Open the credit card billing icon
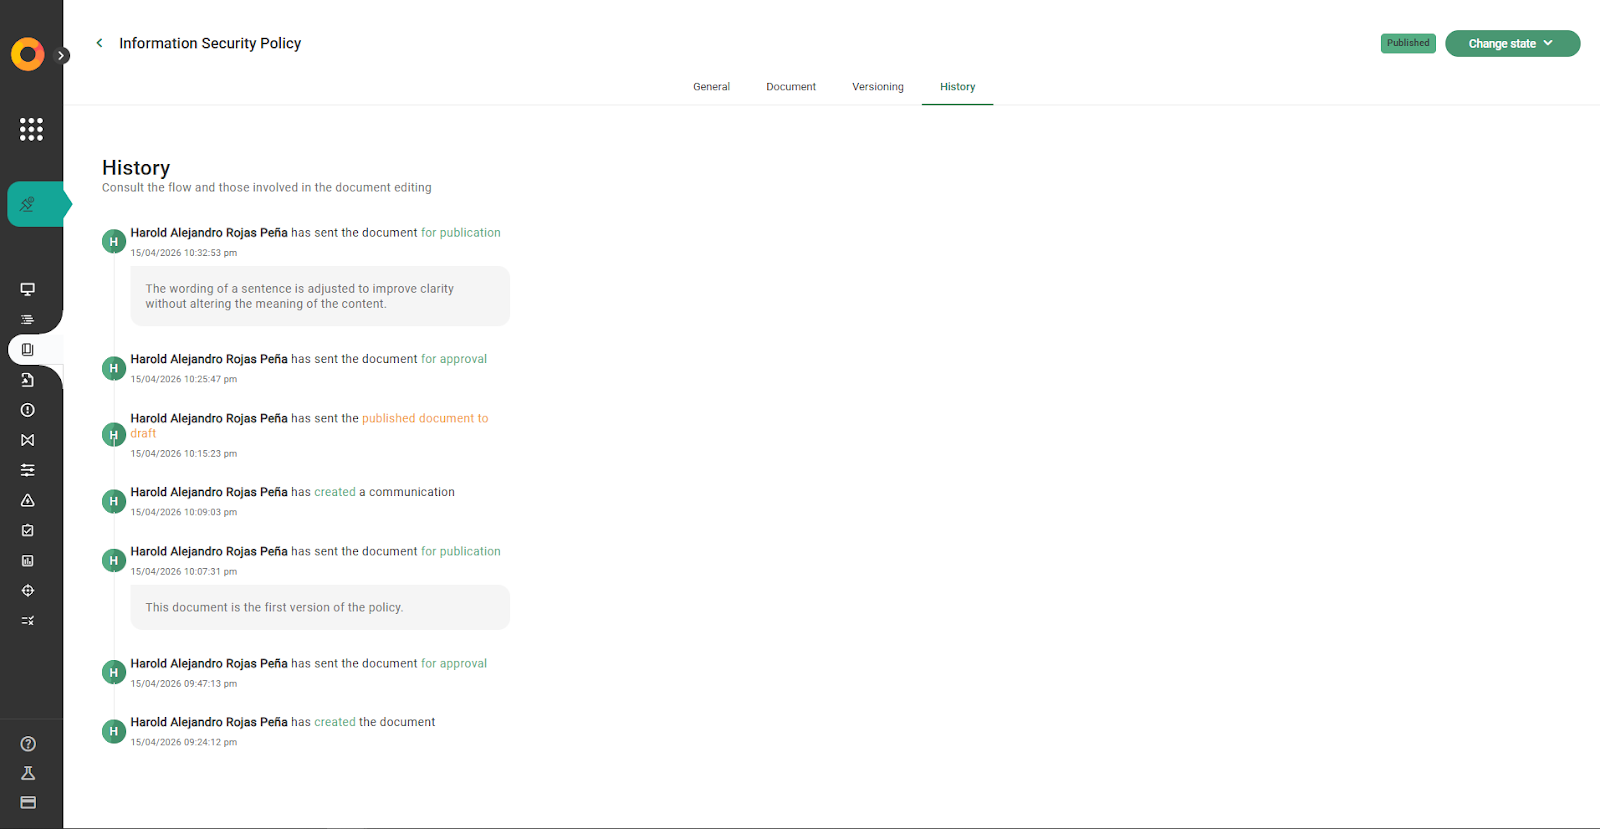 28,802
